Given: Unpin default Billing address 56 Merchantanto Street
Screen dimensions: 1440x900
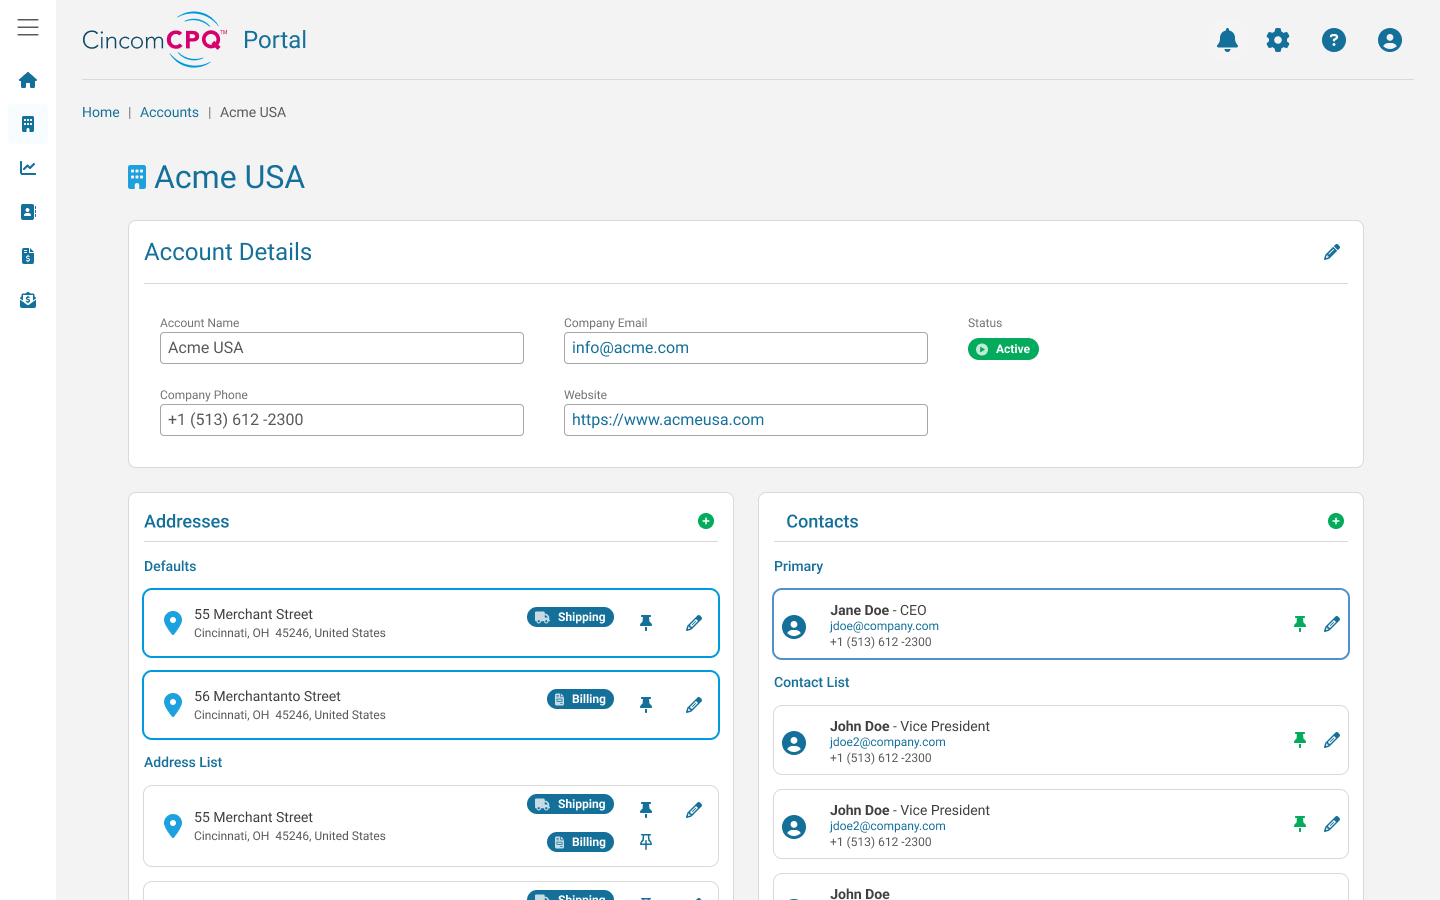Looking at the screenshot, I should pyautogui.click(x=646, y=705).
